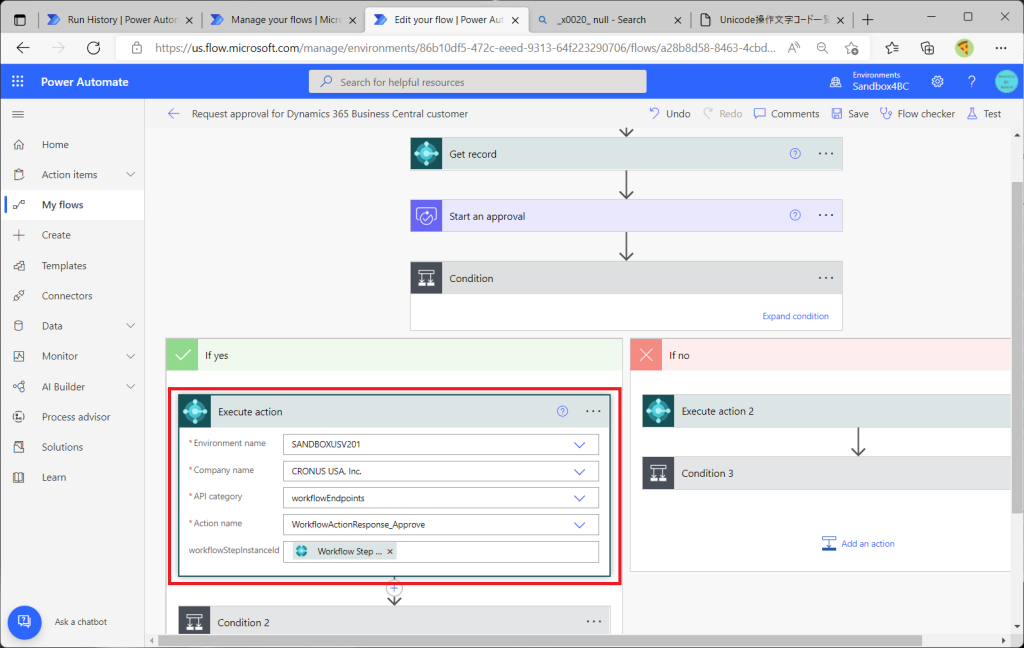Open the API category dropdown
This screenshot has height=648, width=1024.
(579, 498)
